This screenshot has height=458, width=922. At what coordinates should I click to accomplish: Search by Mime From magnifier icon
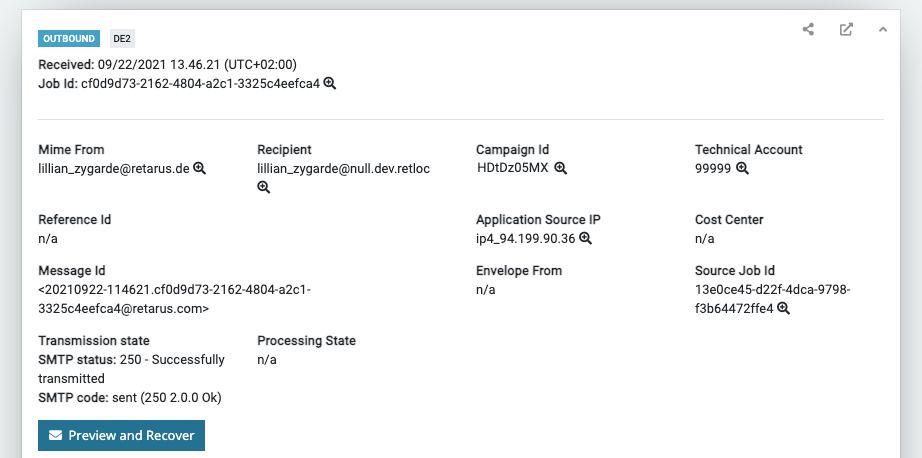(x=199, y=168)
